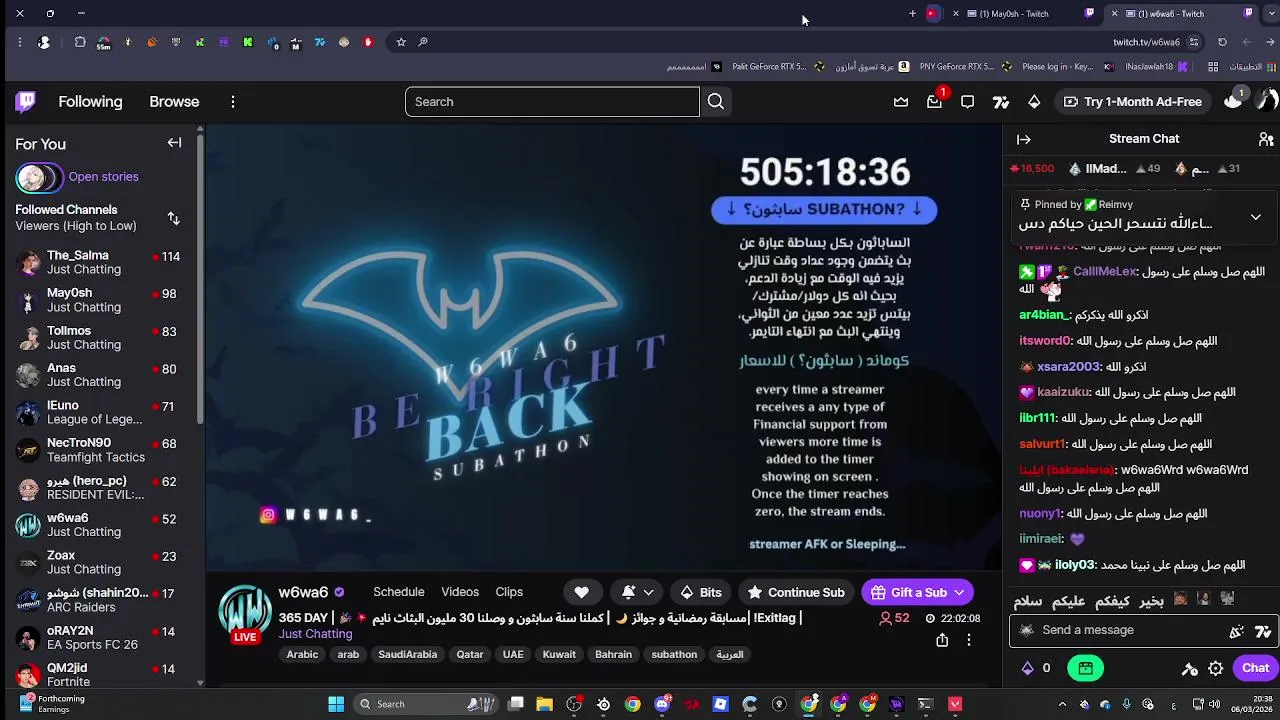This screenshot has height=720, width=1280.
Task: Click the Arabic tag
Action: pos(302,654)
